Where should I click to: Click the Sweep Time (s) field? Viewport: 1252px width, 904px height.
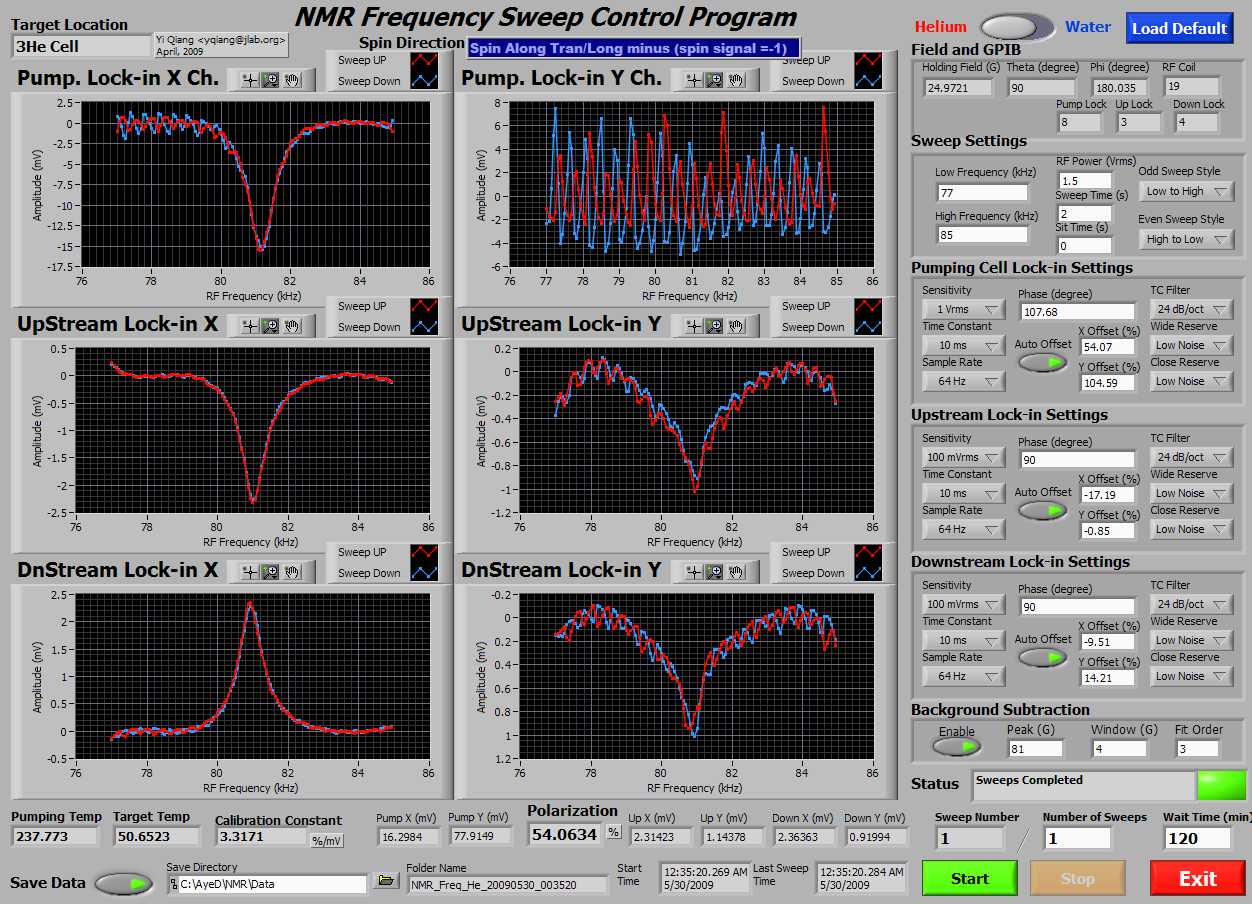(1085, 213)
